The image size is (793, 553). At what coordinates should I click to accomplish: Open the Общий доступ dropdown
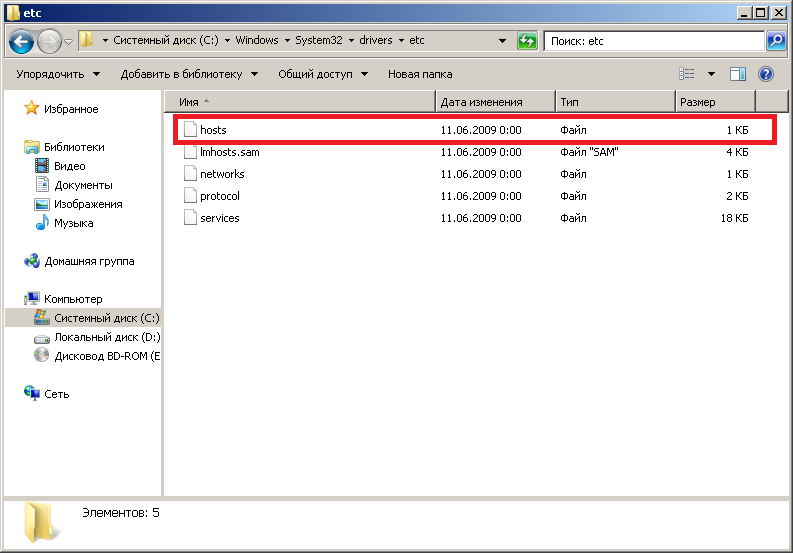click(x=322, y=74)
